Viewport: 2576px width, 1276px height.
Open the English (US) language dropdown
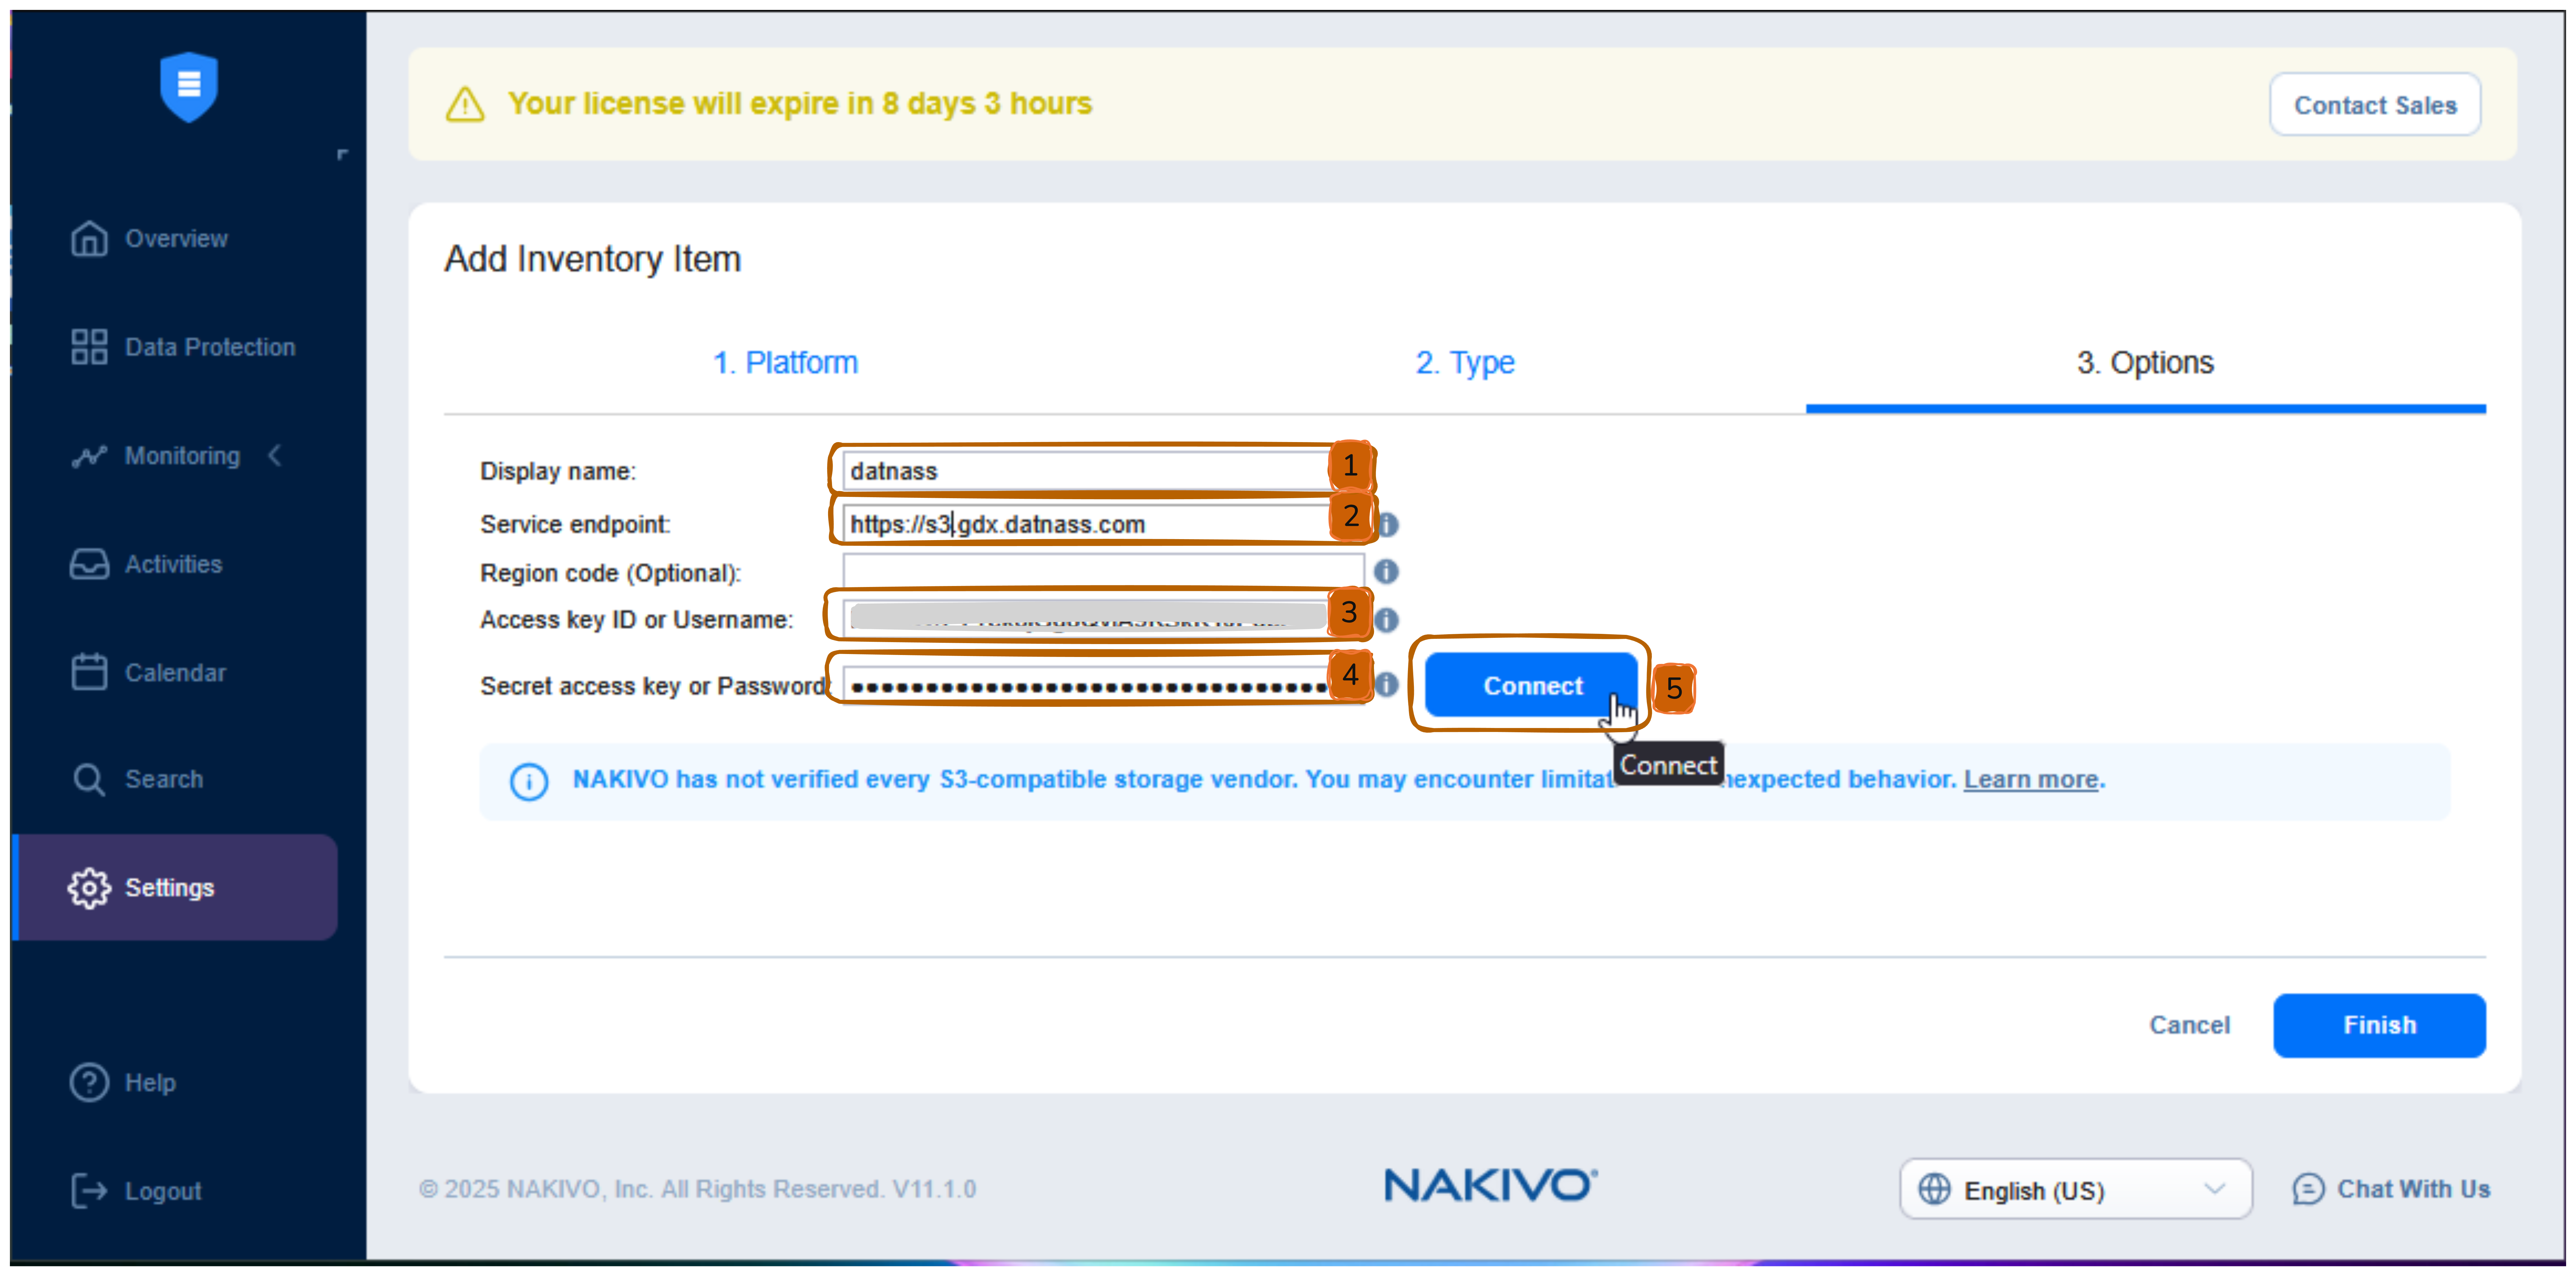(x=2075, y=1189)
